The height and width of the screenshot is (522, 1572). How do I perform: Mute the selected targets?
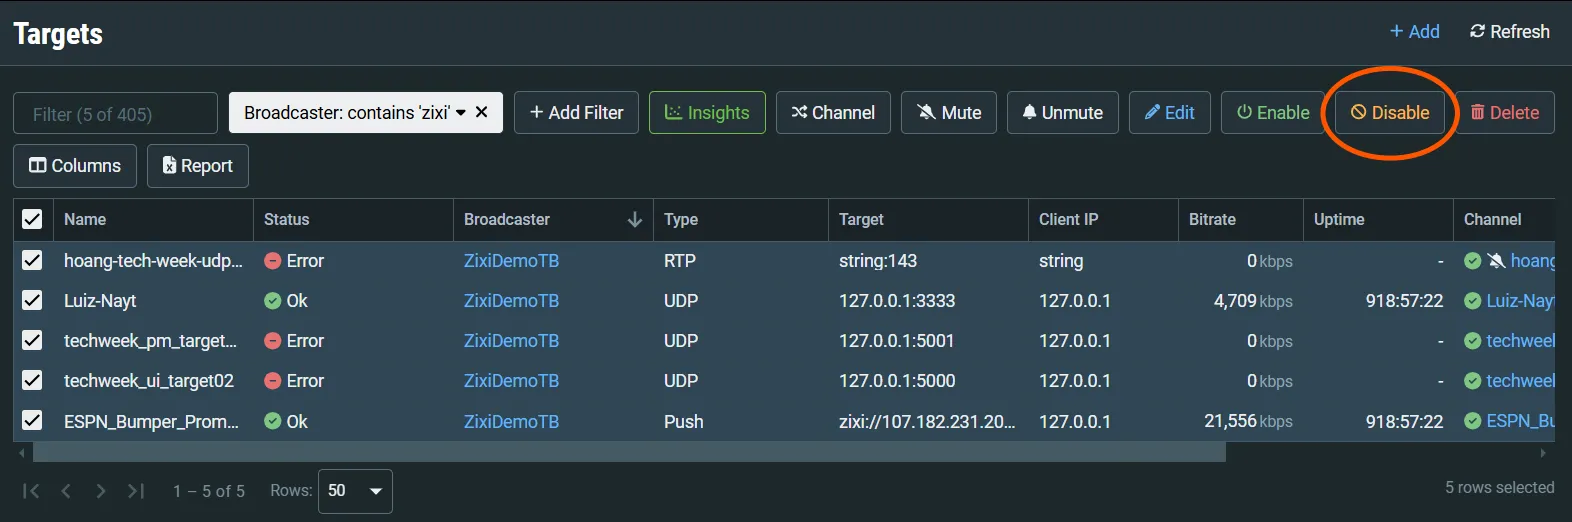[x=949, y=113]
